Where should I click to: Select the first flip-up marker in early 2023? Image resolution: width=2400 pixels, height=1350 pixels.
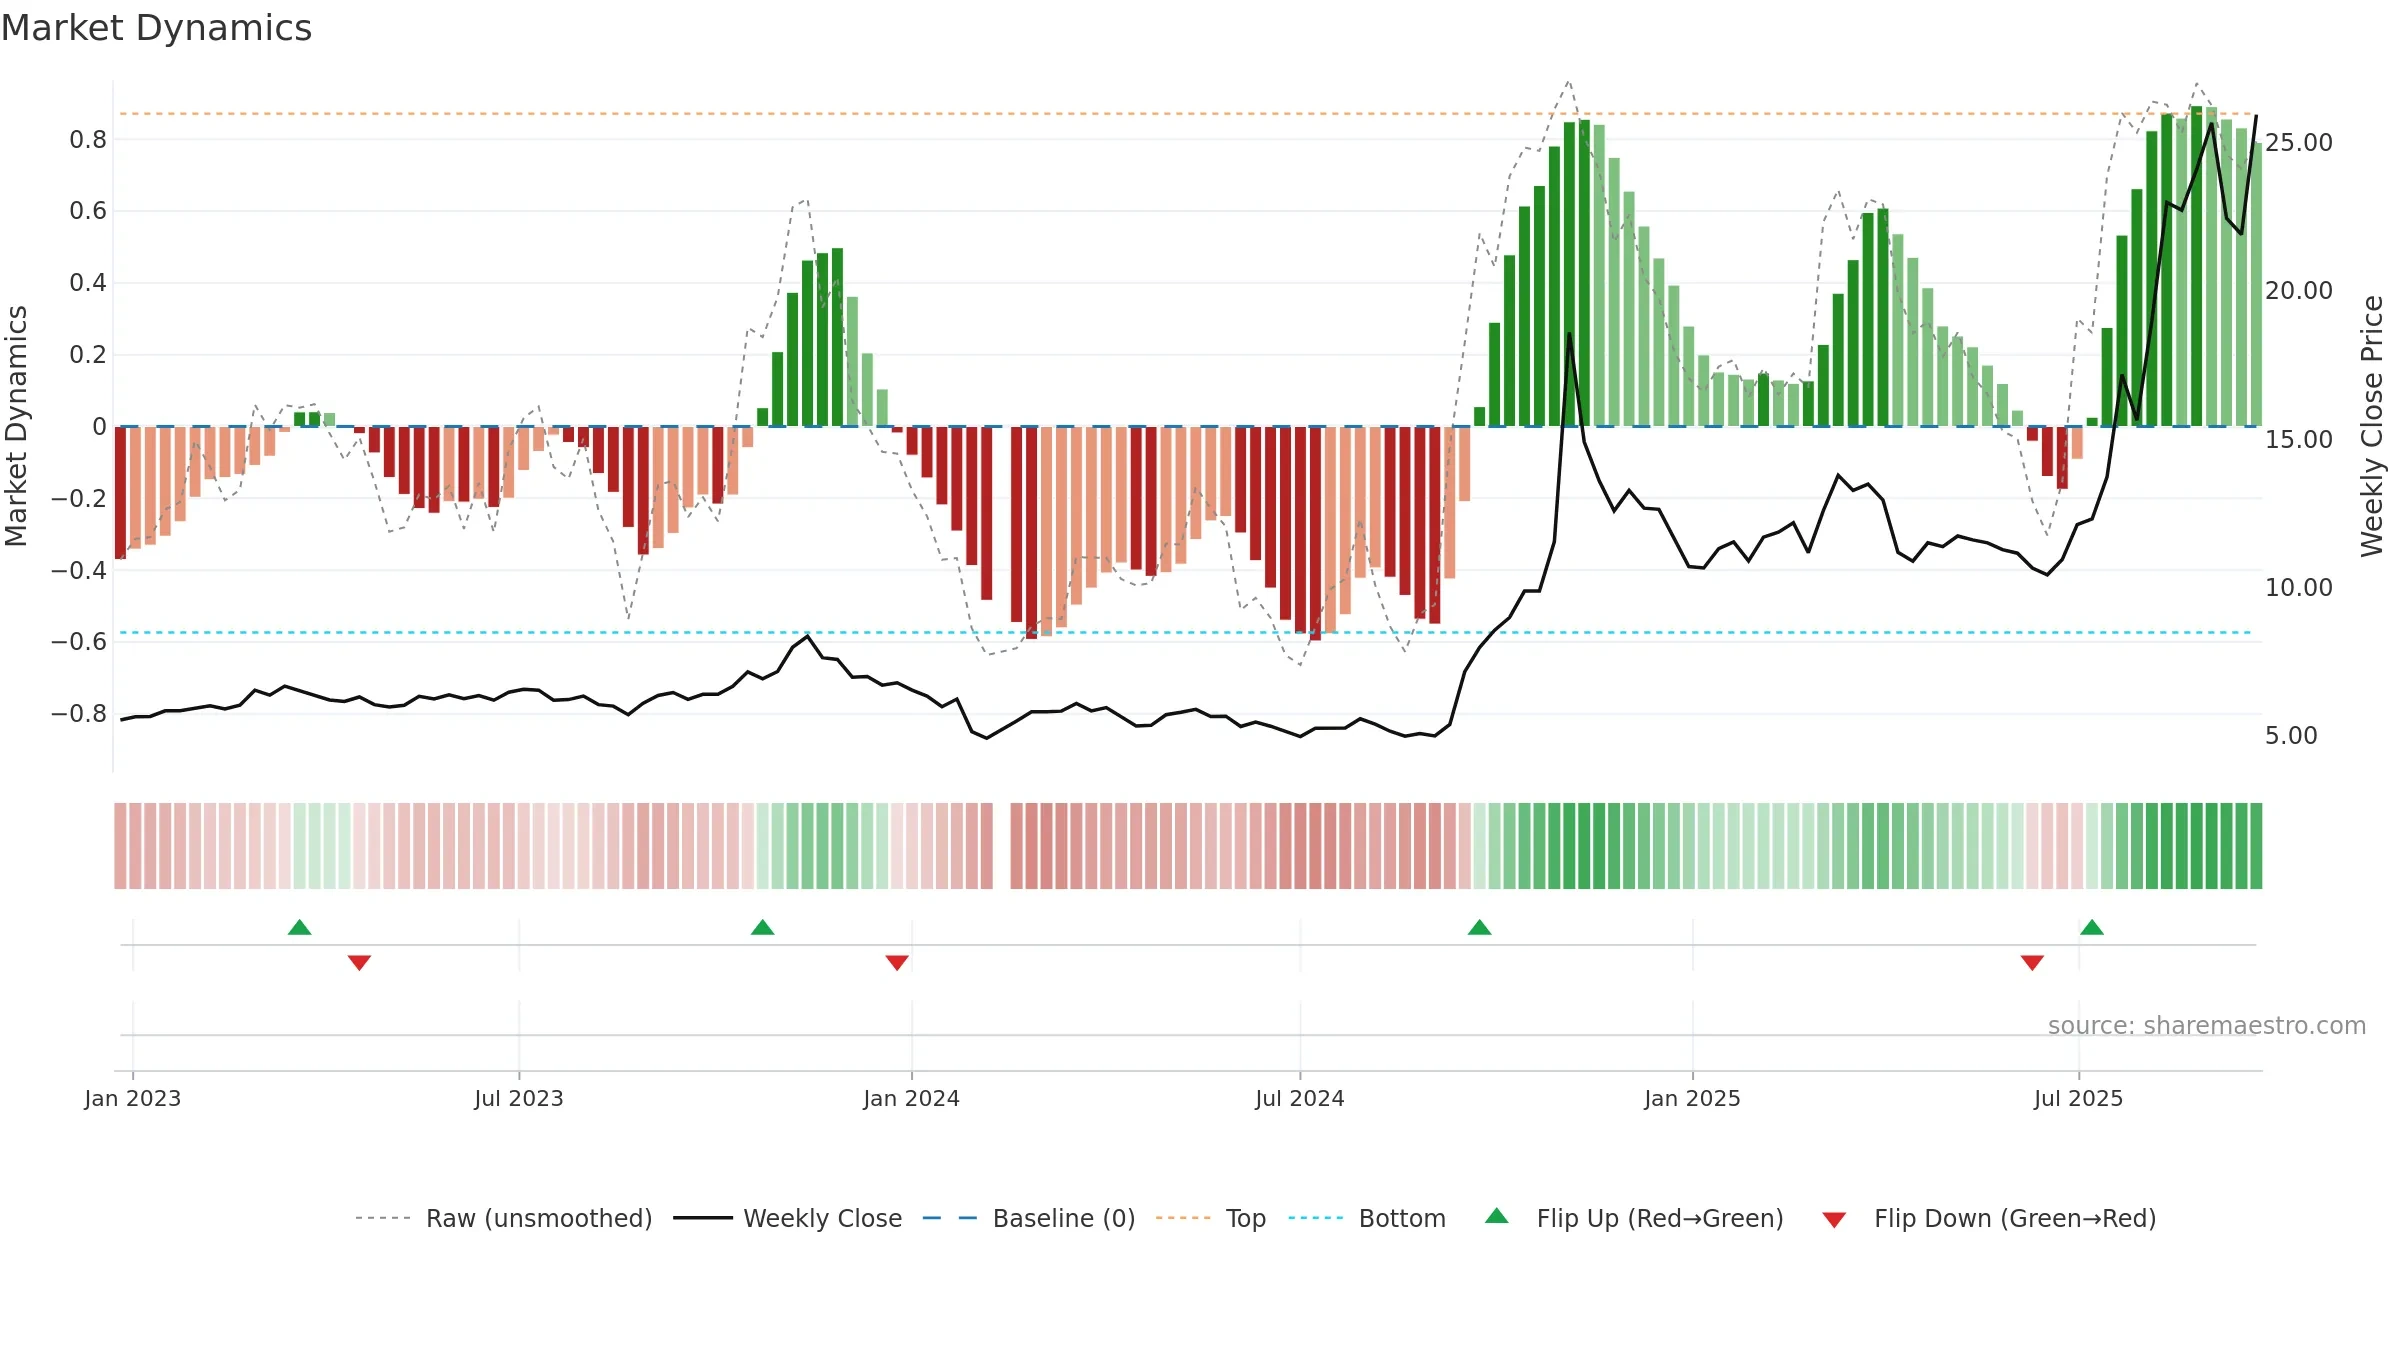click(300, 927)
